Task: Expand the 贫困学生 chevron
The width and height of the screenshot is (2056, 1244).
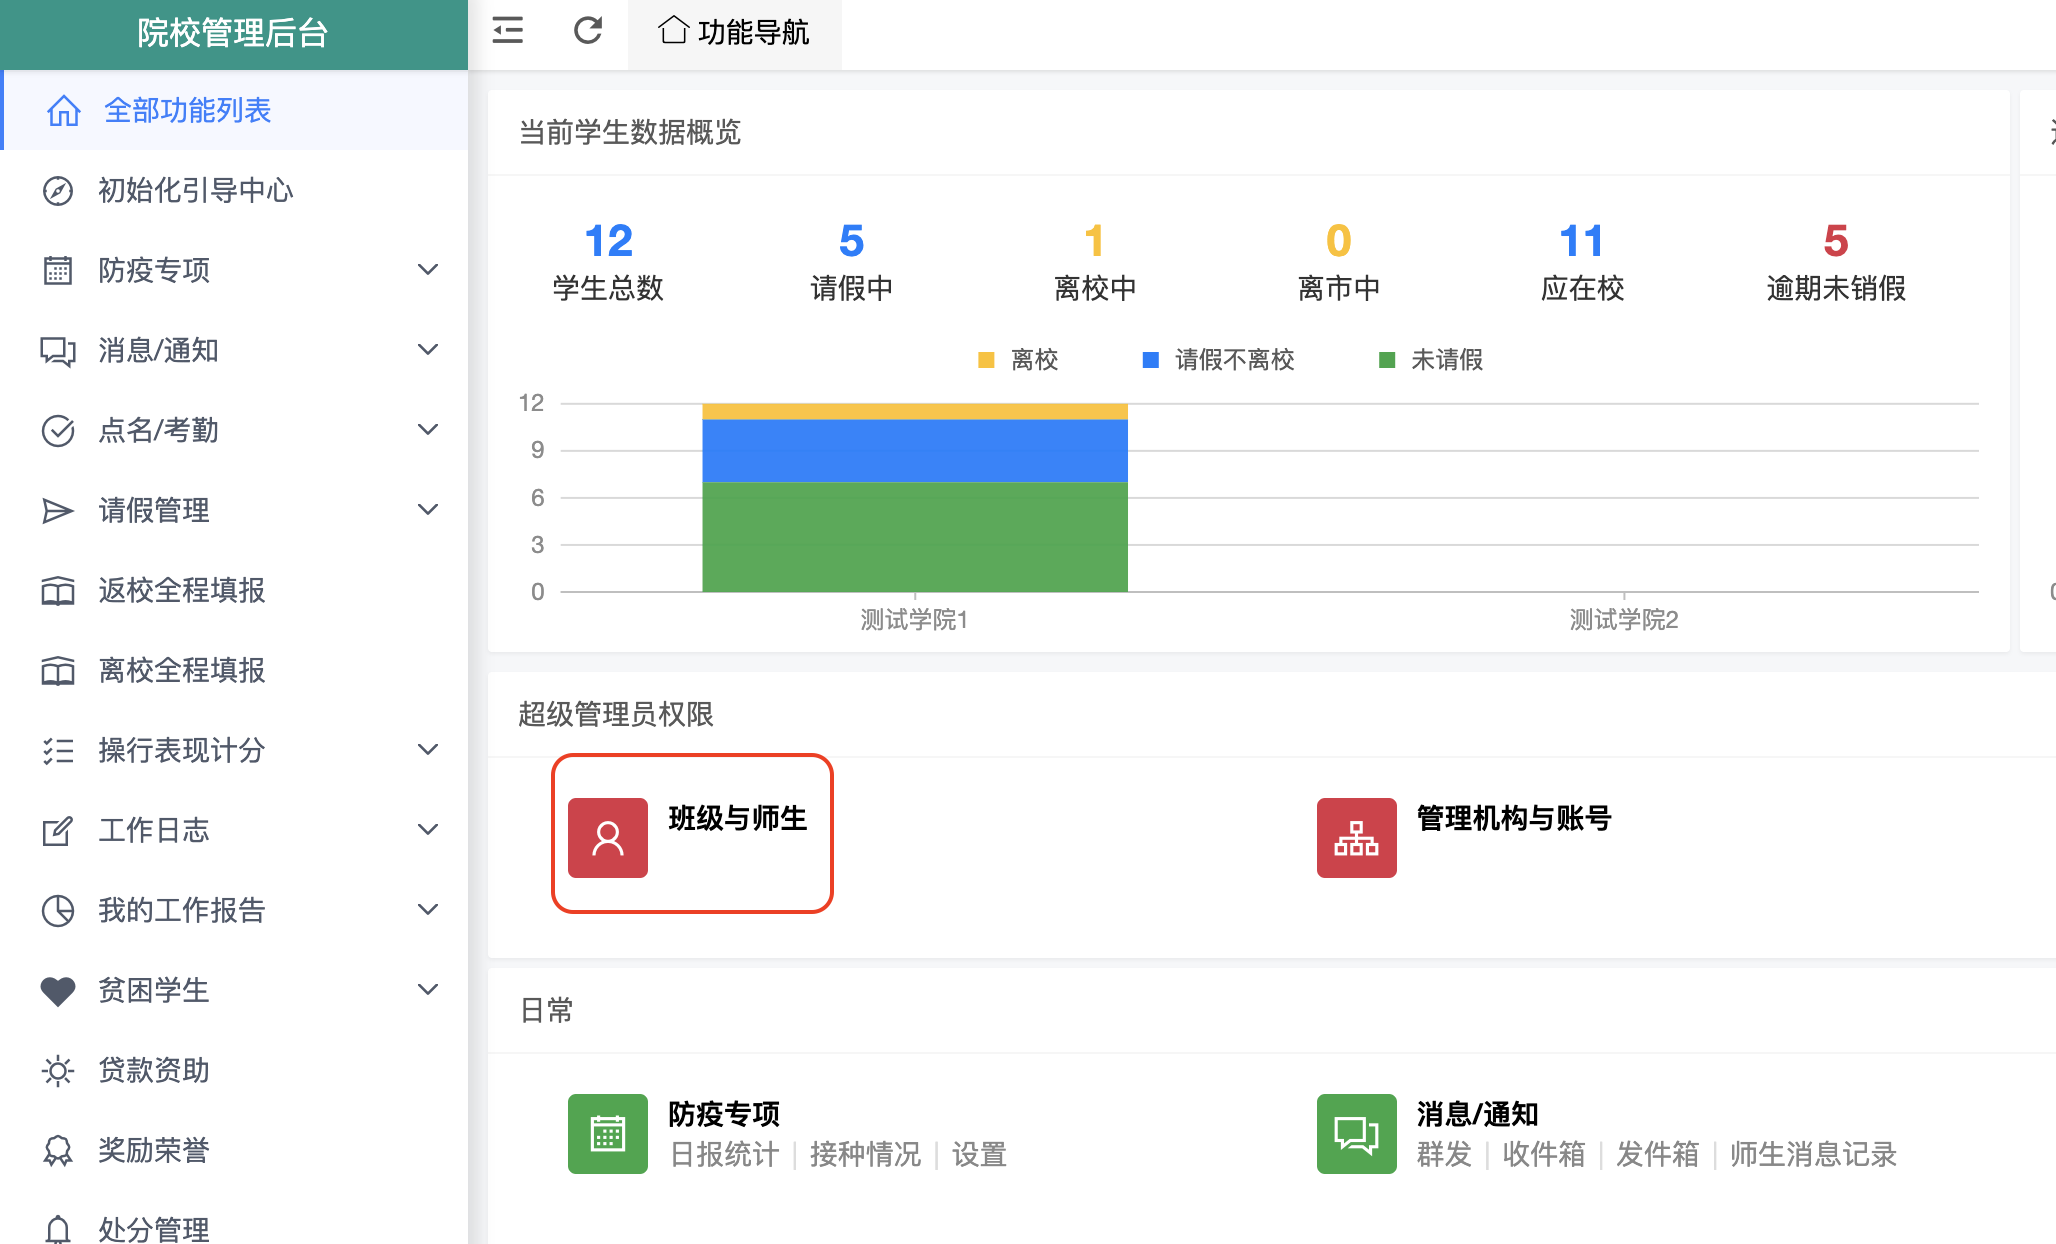Action: pos(428,990)
